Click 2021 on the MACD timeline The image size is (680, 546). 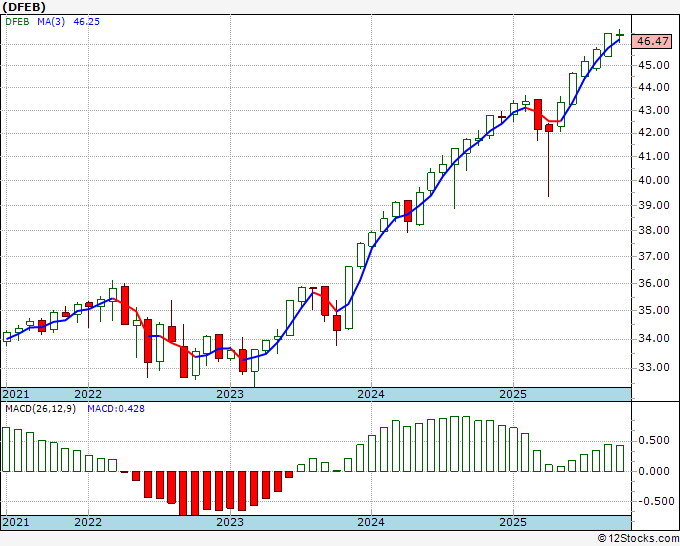click(x=16, y=522)
